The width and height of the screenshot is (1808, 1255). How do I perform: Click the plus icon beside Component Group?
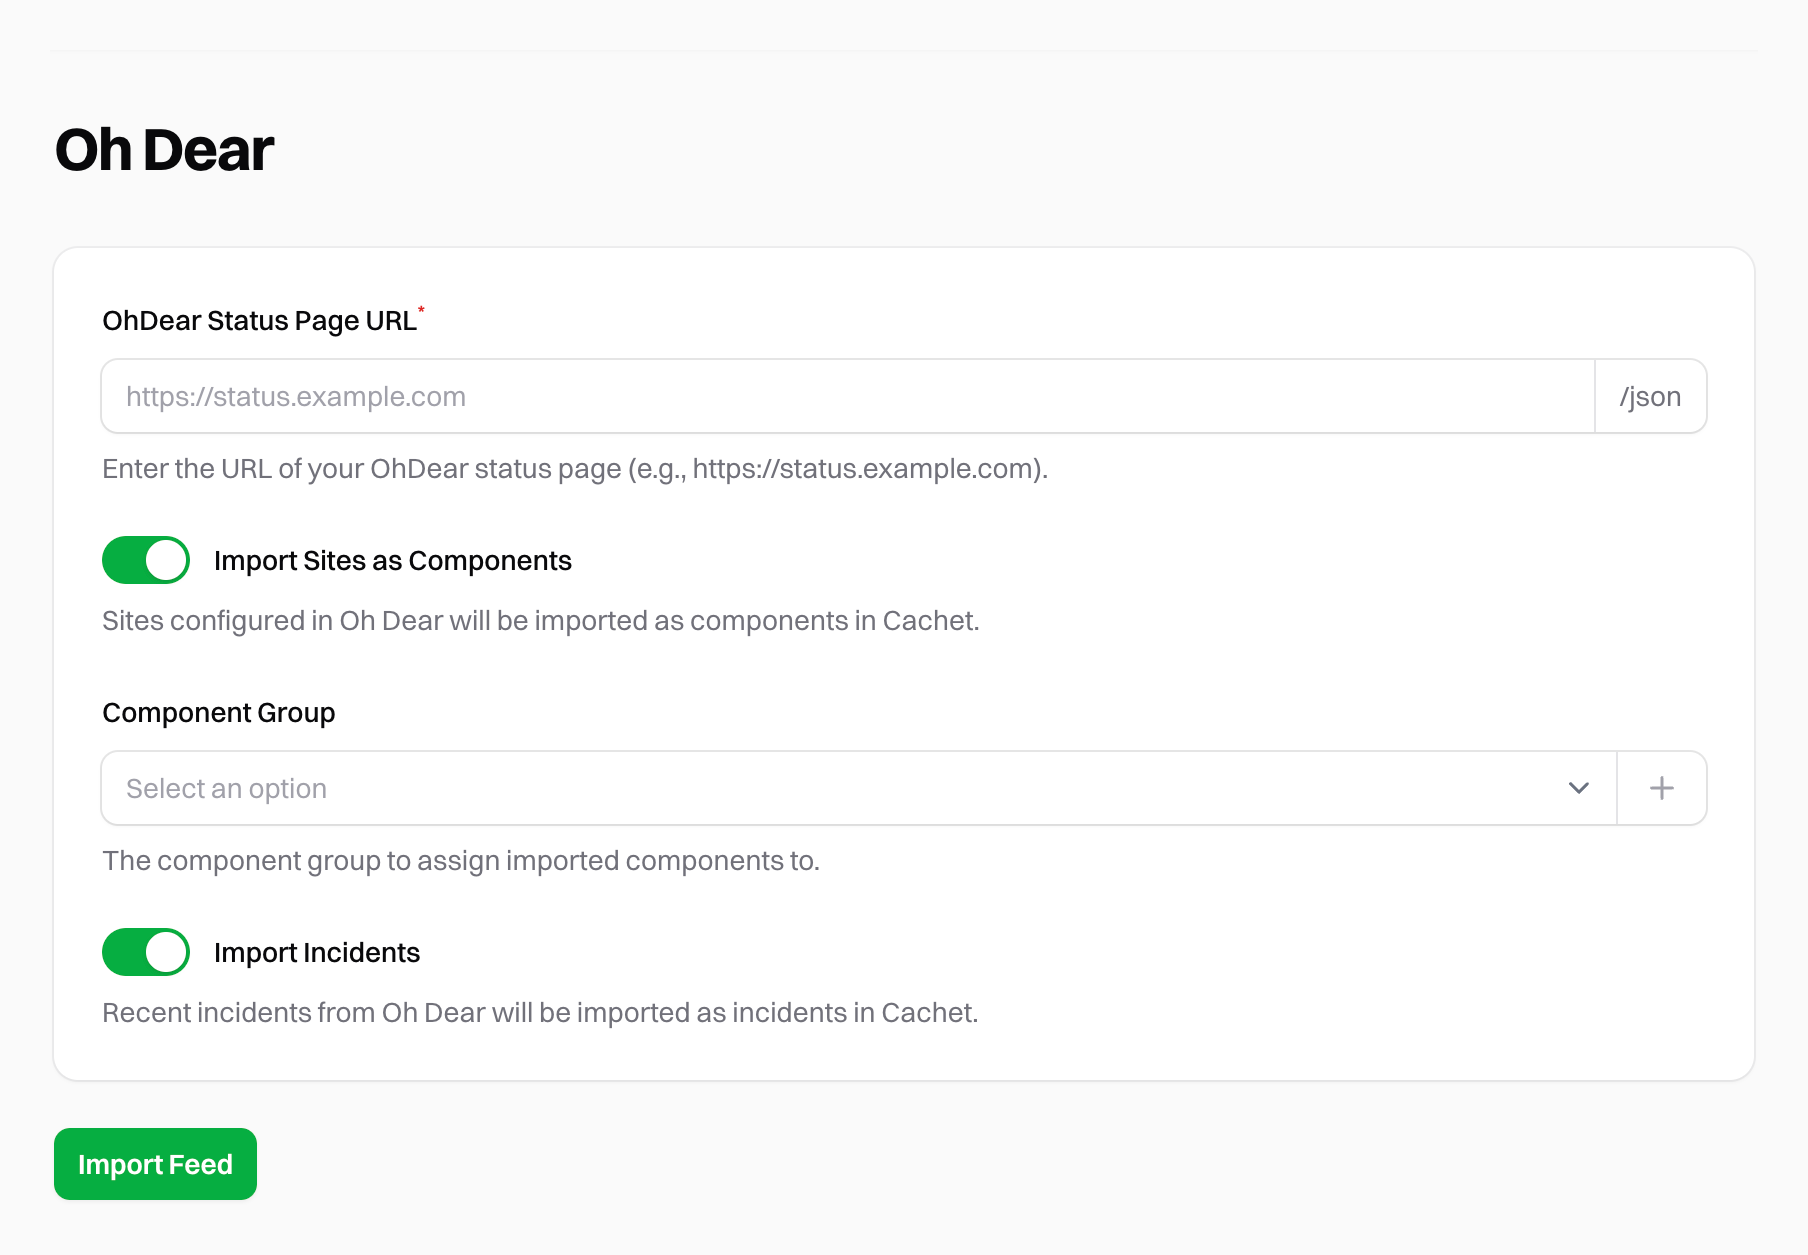point(1661,788)
